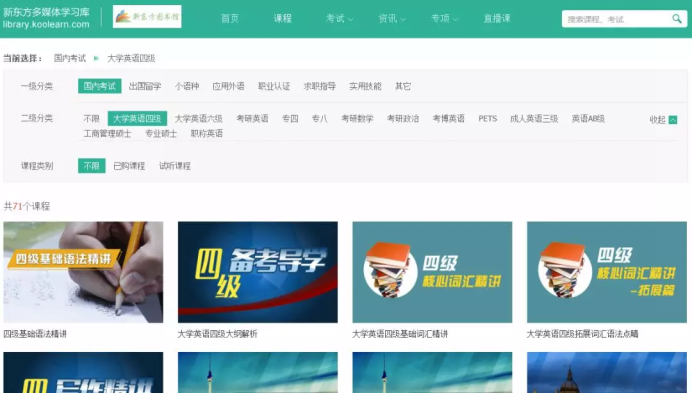The height and width of the screenshot is (394, 693).
Task: Click the library.koolearn.com site title
Action: pyautogui.click(x=46, y=24)
